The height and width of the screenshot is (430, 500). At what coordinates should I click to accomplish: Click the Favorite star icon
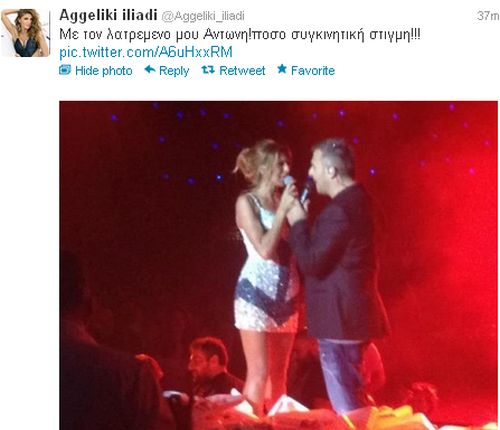[x=282, y=69]
